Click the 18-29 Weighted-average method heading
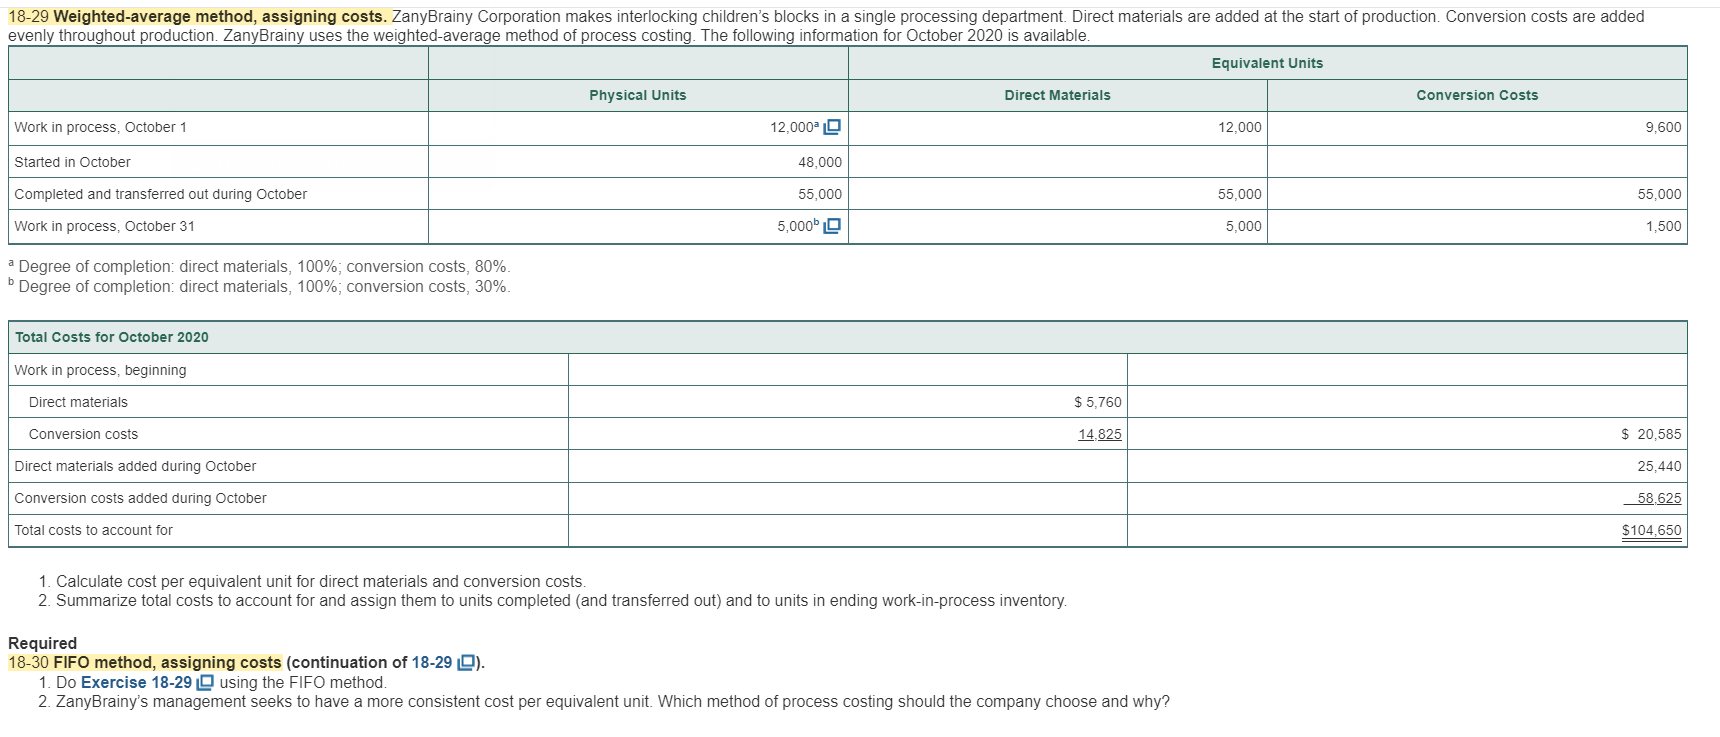 coord(199,17)
